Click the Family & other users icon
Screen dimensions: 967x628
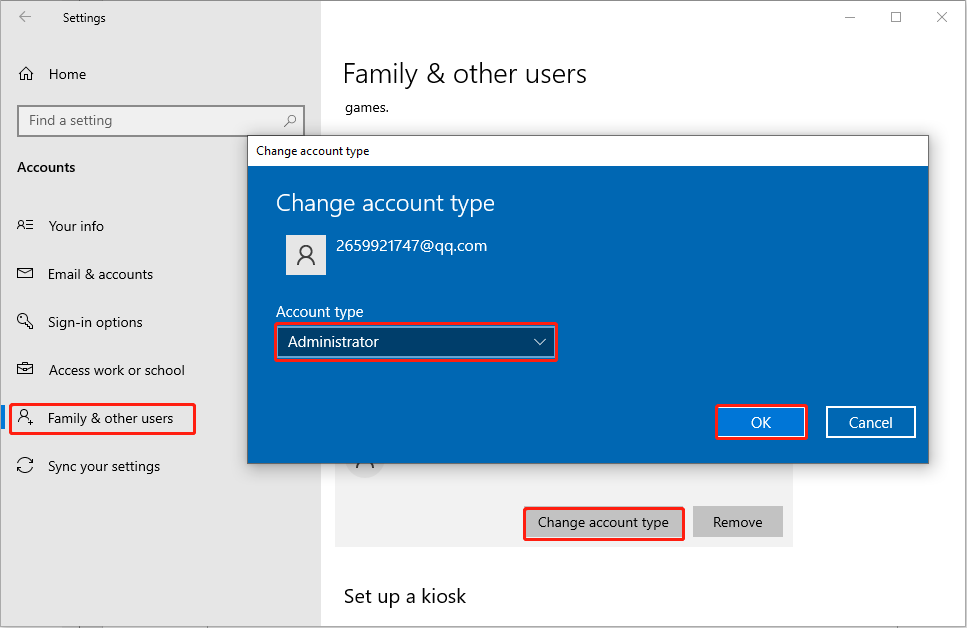pos(25,418)
